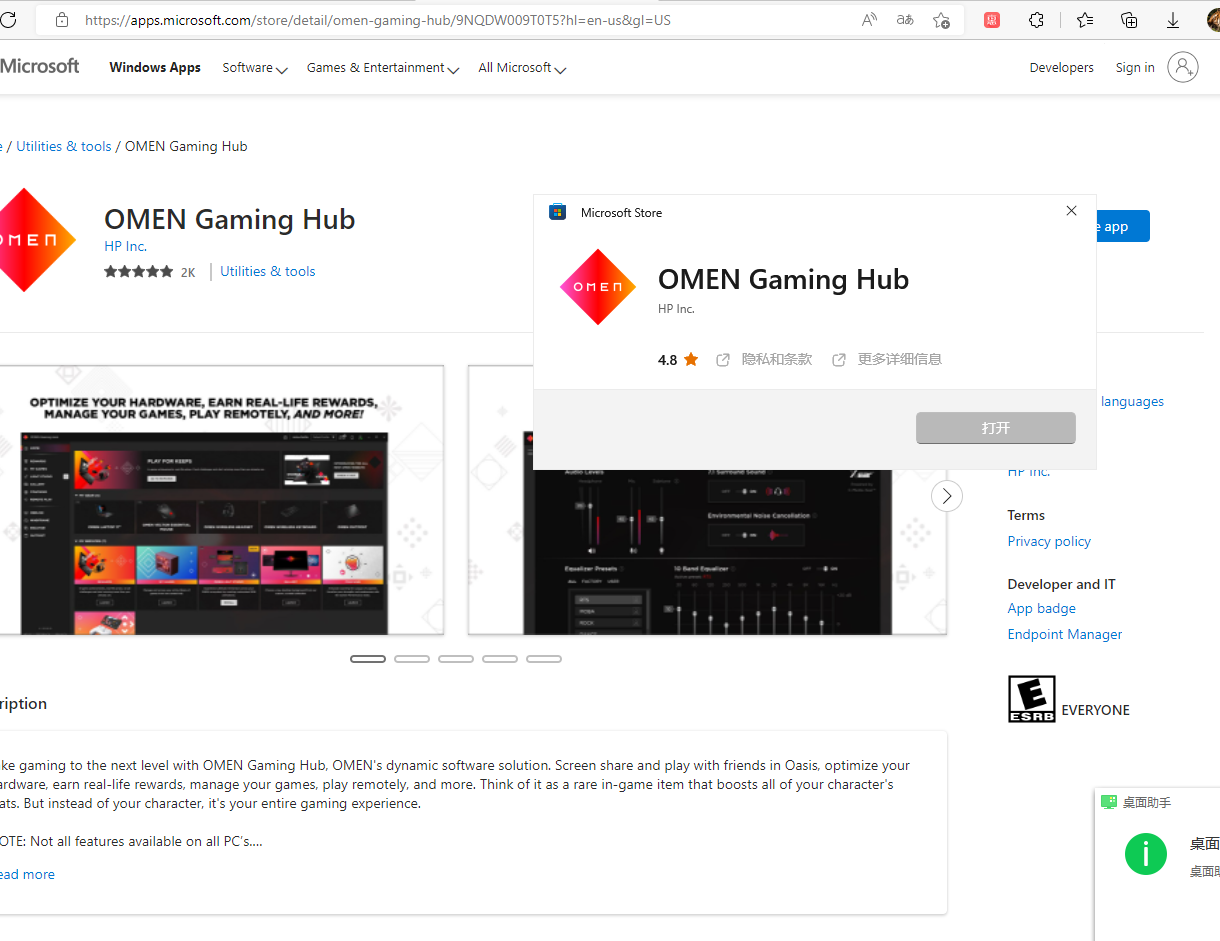This screenshot has height=941, width=1220.
Task: Select the second screenshot carousel dot
Action: pos(411,658)
